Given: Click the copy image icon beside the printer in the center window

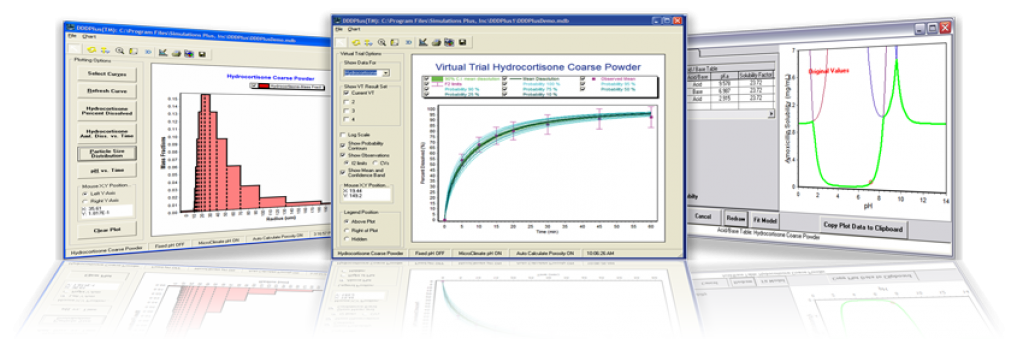Looking at the screenshot, I should tap(449, 42).
